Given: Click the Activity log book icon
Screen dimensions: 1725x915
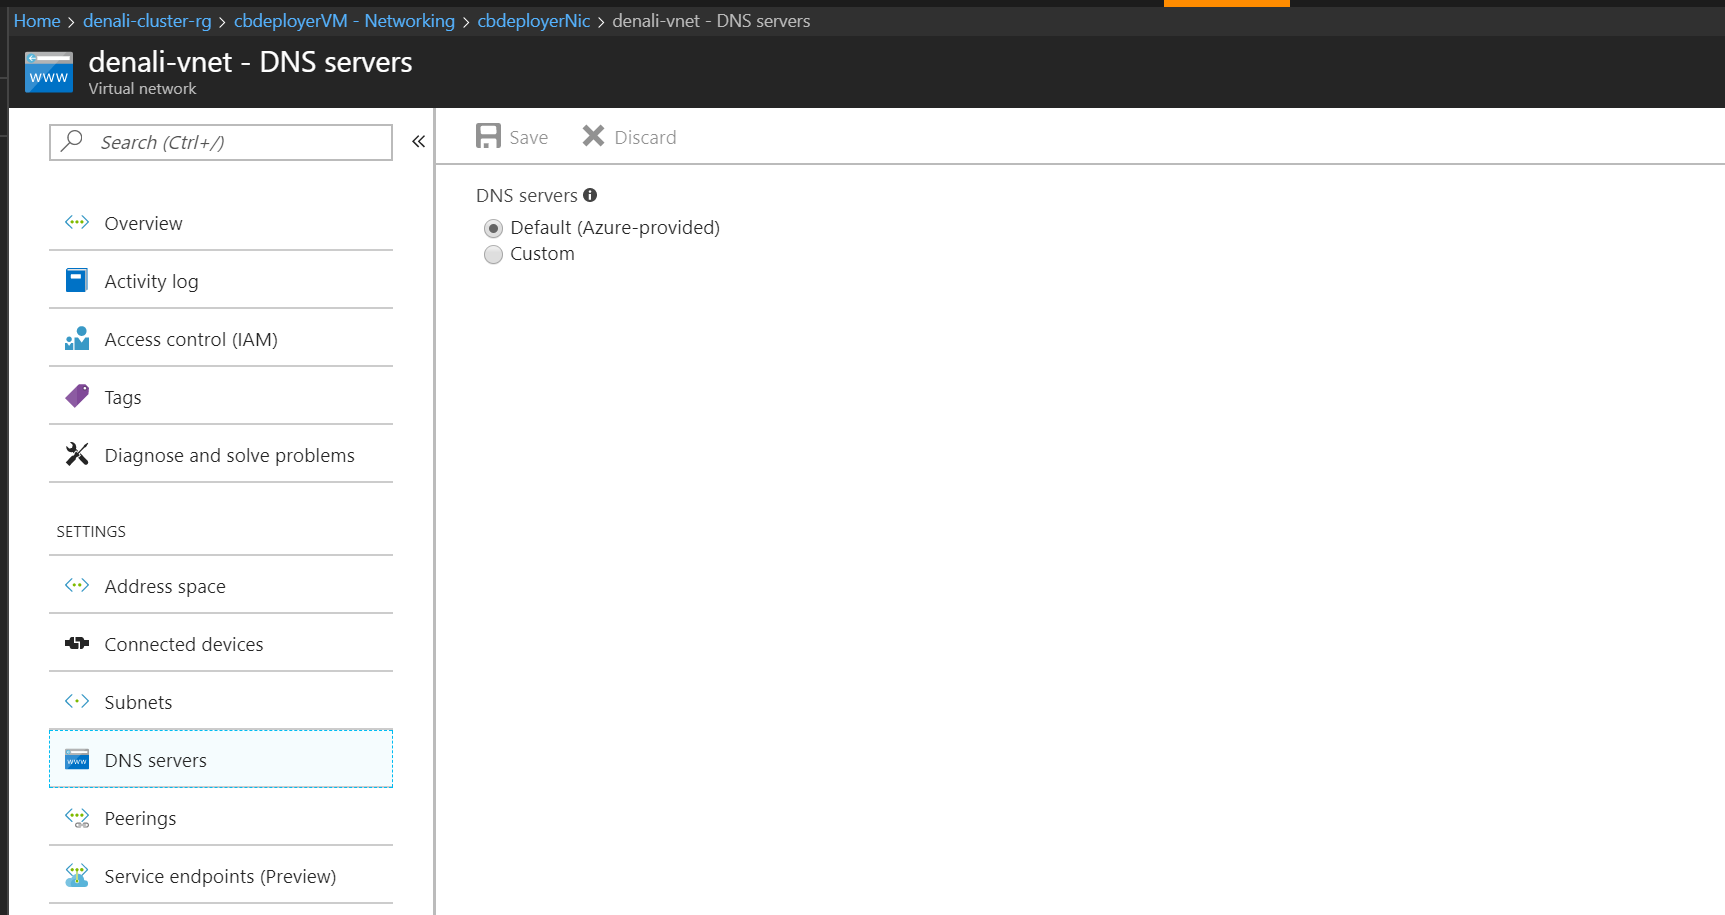Looking at the screenshot, I should pos(77,280).
